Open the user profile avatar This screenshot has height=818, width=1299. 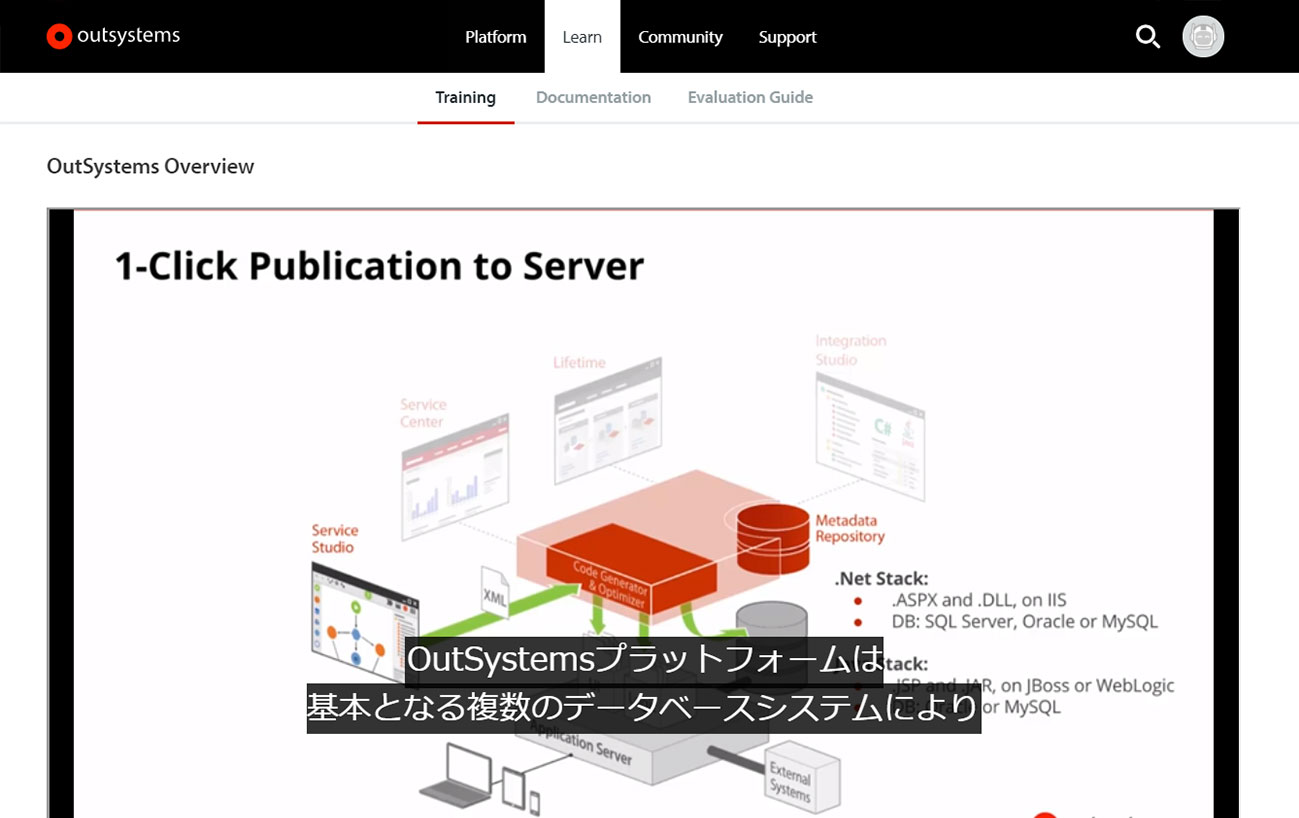(x=1203, y=37)
